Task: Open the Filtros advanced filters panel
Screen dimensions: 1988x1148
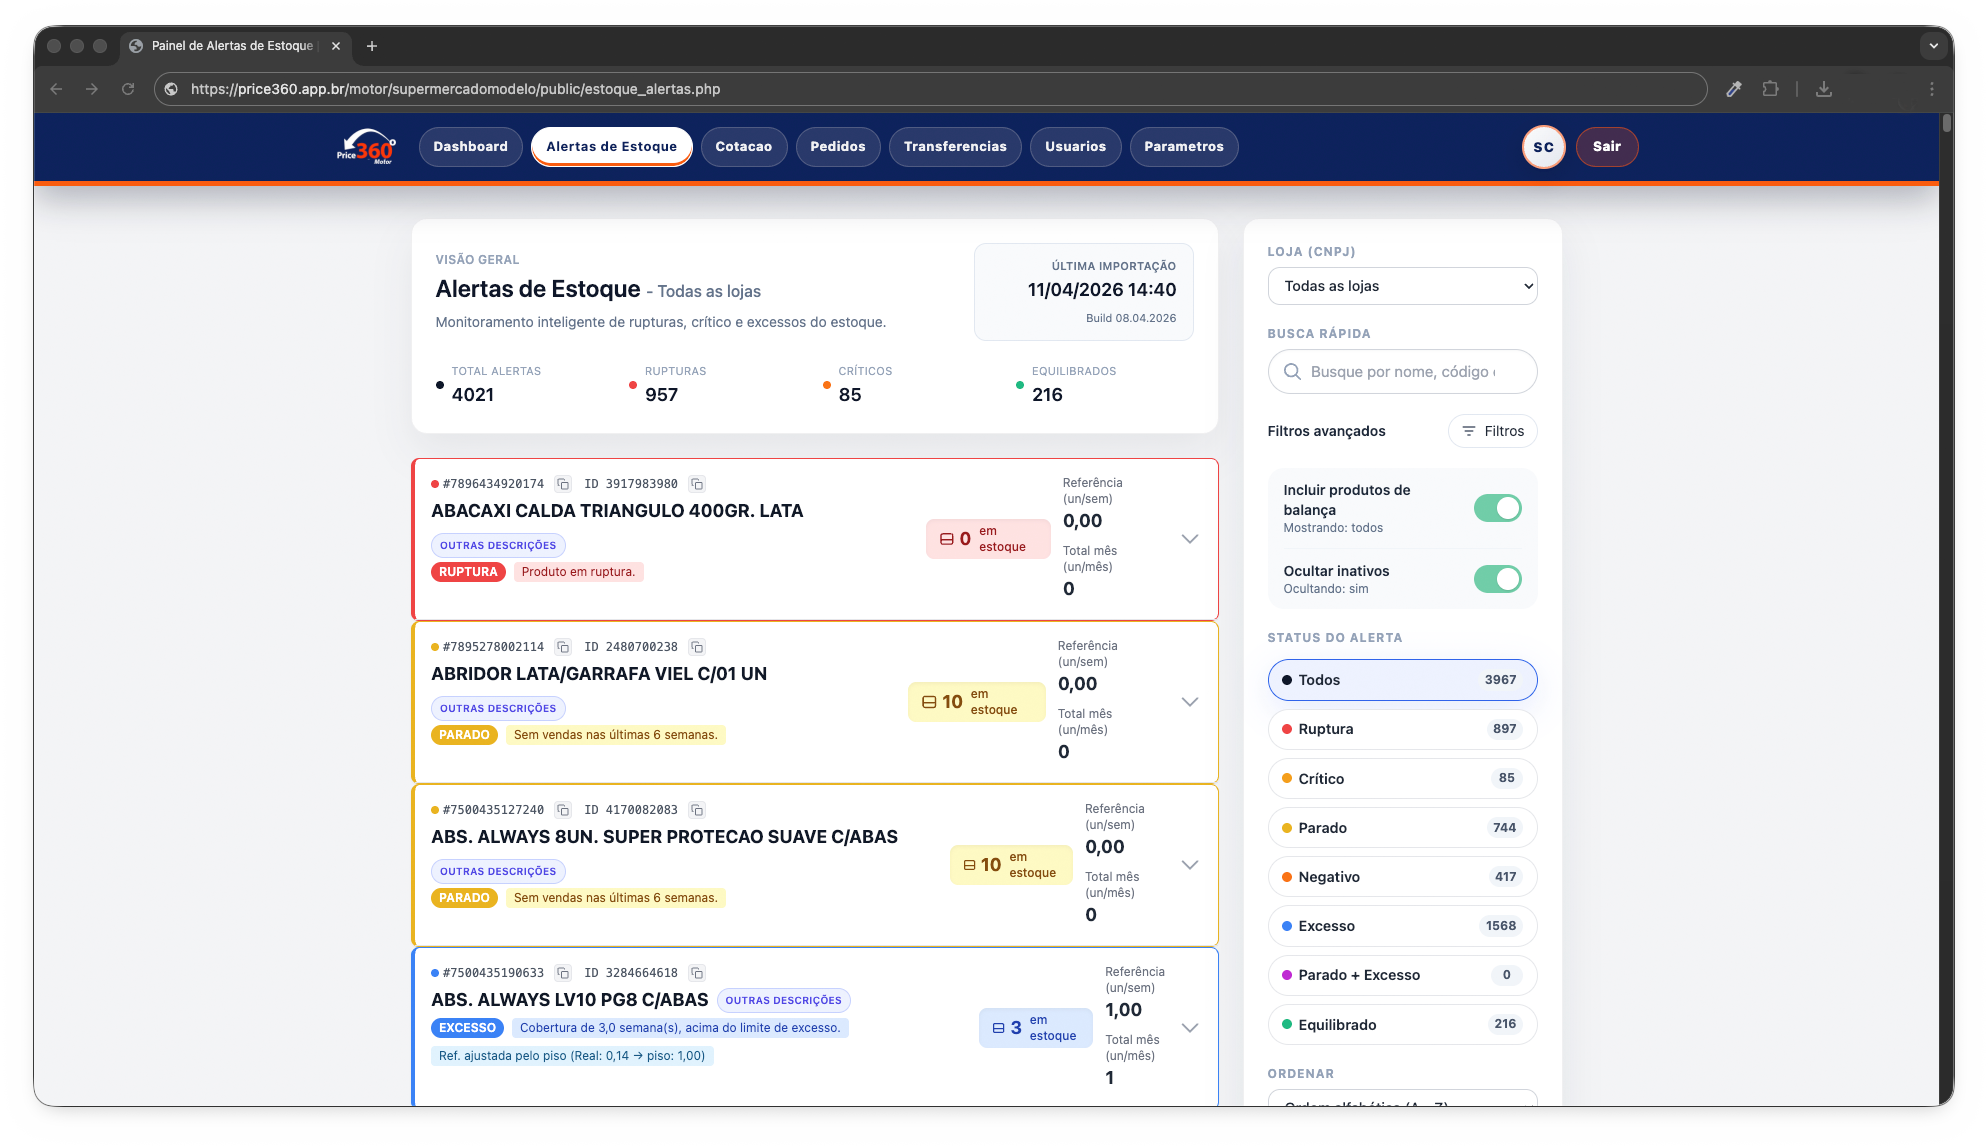Action: coord(1492,431)
